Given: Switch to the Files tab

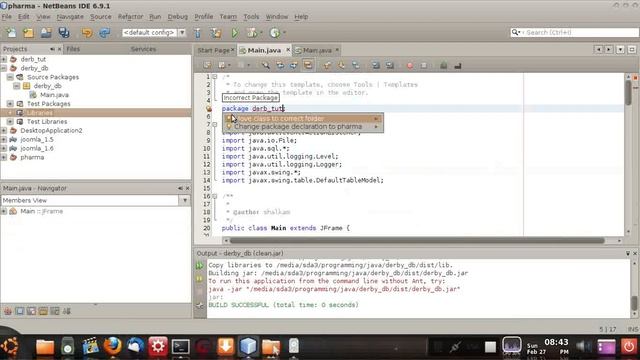Looking at the screenshot, I should point(73,49).
